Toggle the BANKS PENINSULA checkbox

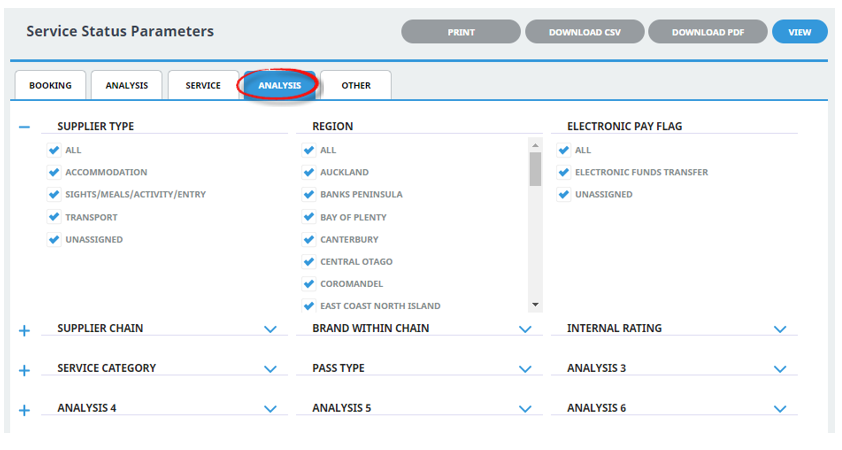click(309, 194)
